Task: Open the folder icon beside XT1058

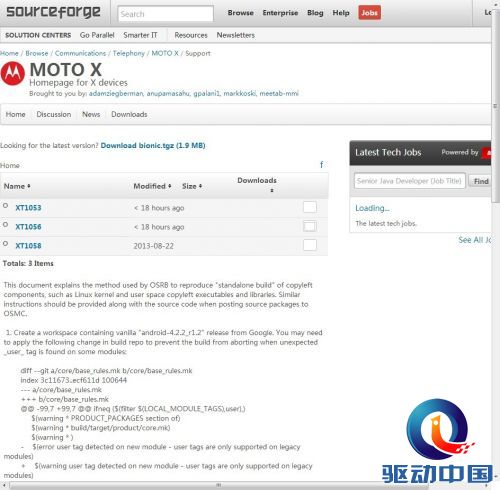Action: pyautogui.click(x=5, y=244)
